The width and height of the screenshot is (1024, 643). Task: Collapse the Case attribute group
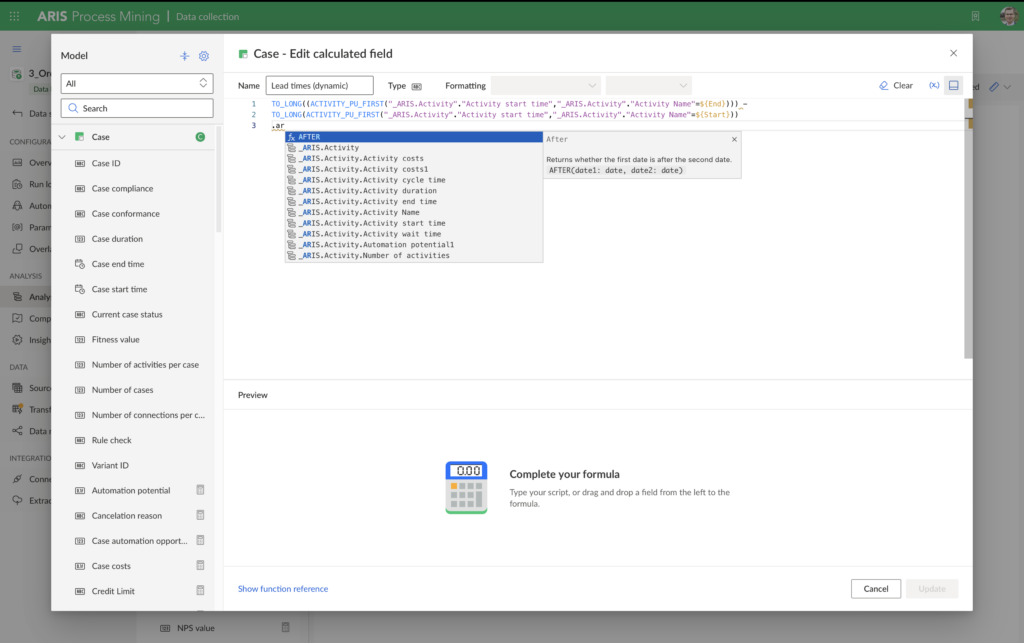point(61,136)
